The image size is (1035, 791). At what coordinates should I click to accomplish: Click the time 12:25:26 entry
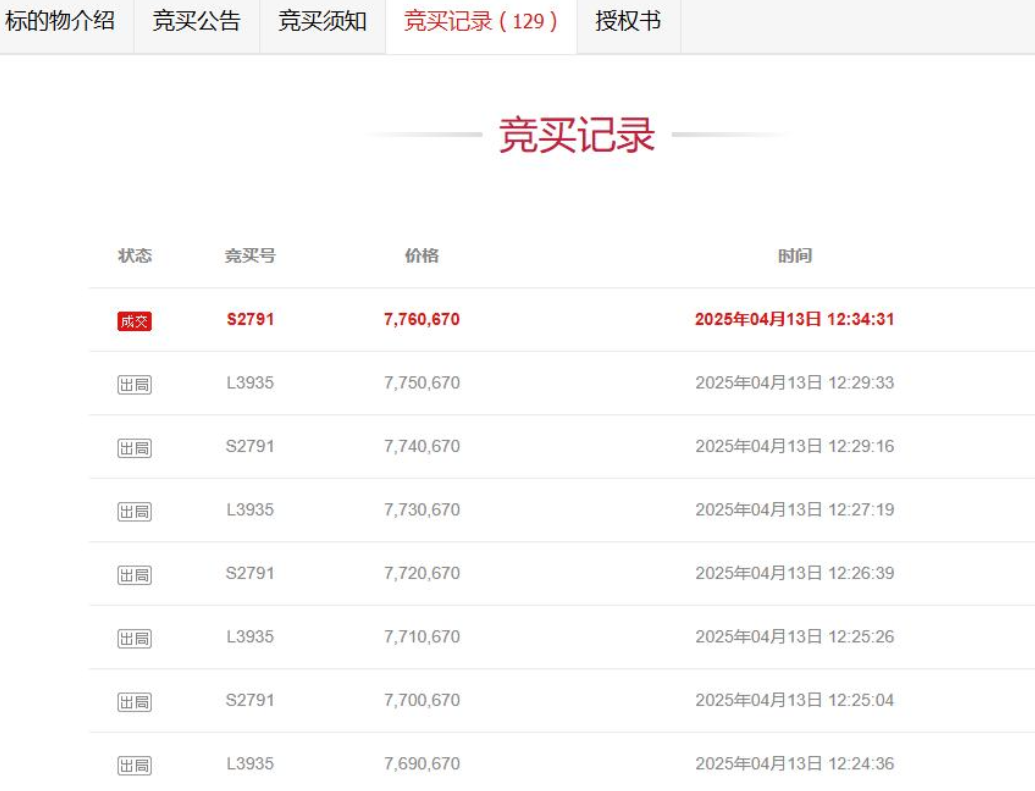click(795, 636)
